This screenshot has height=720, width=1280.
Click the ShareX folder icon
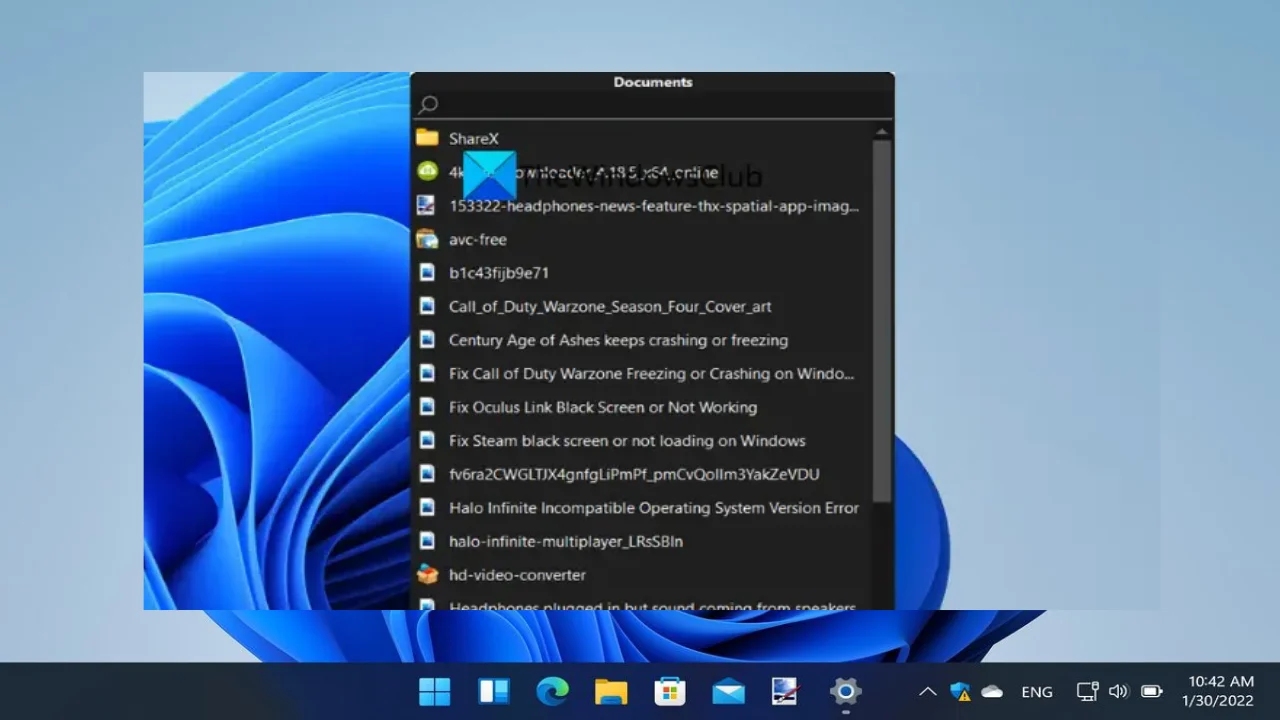tap(427, 138)
